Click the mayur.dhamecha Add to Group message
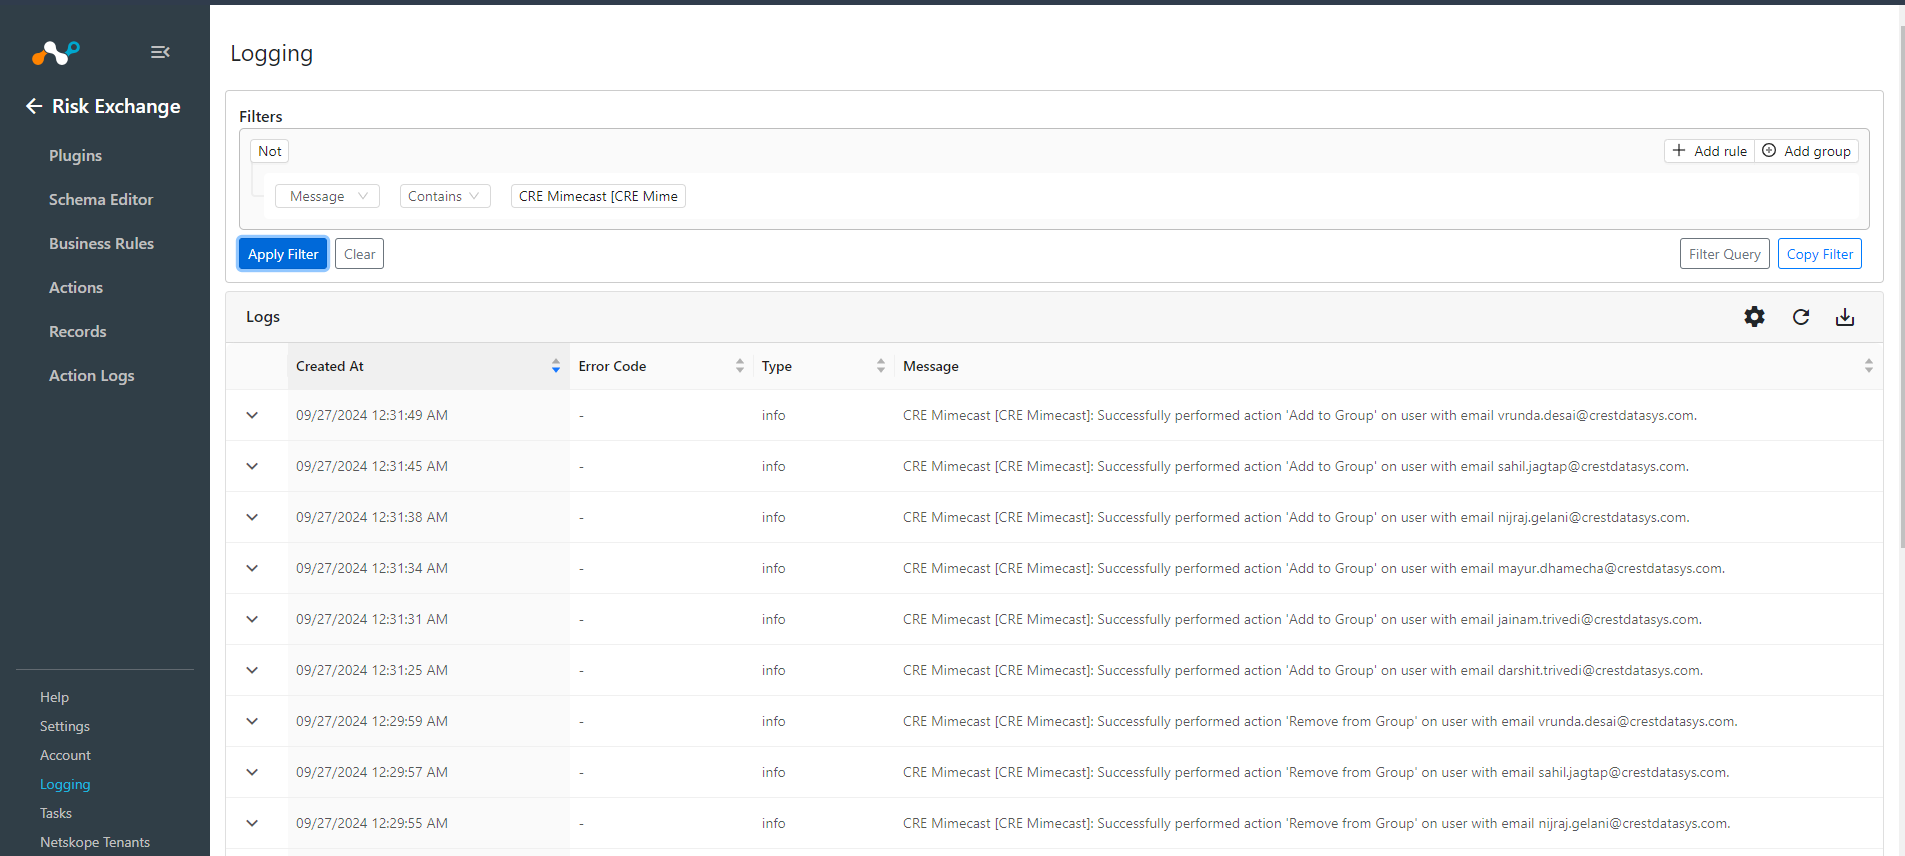Image resolution: width=1905 pixels, height=856 pixels. point(1313,568)
